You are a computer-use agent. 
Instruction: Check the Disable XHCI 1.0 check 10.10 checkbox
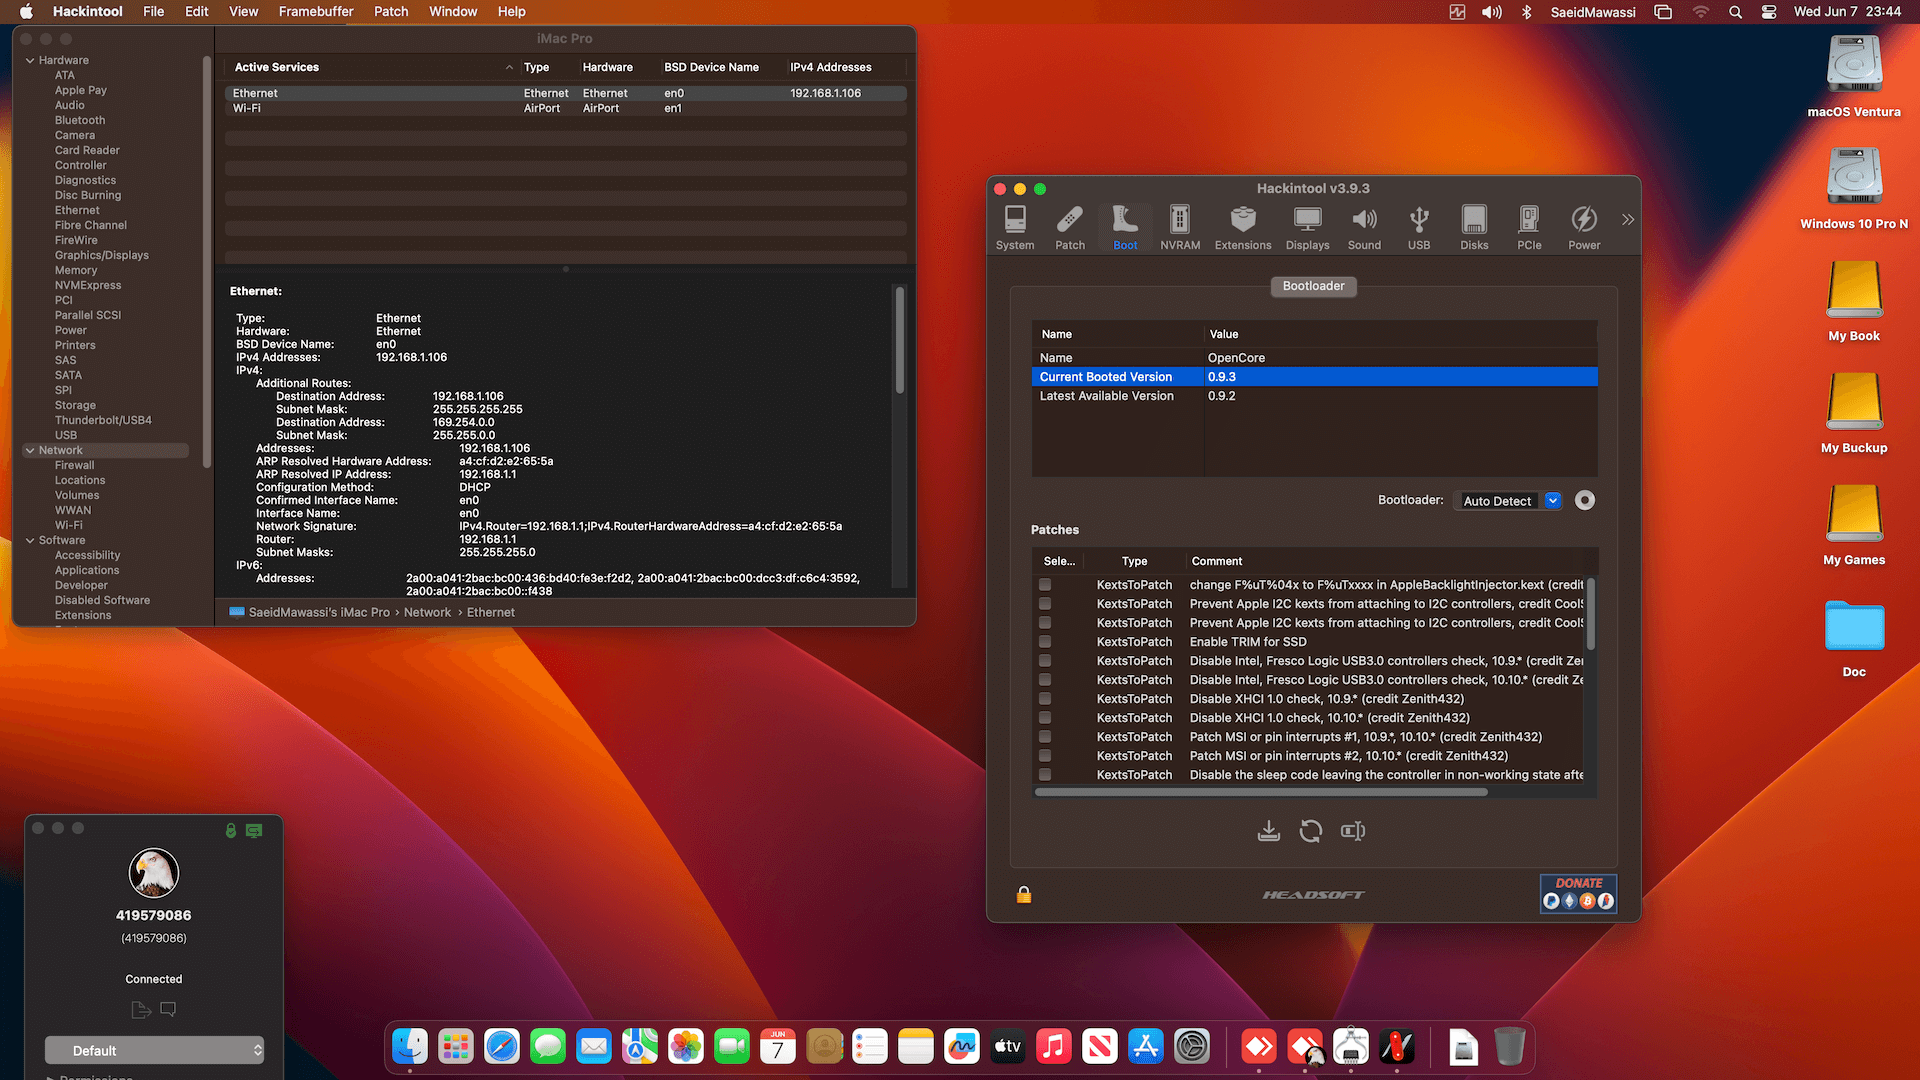(x=1045, y=718)
